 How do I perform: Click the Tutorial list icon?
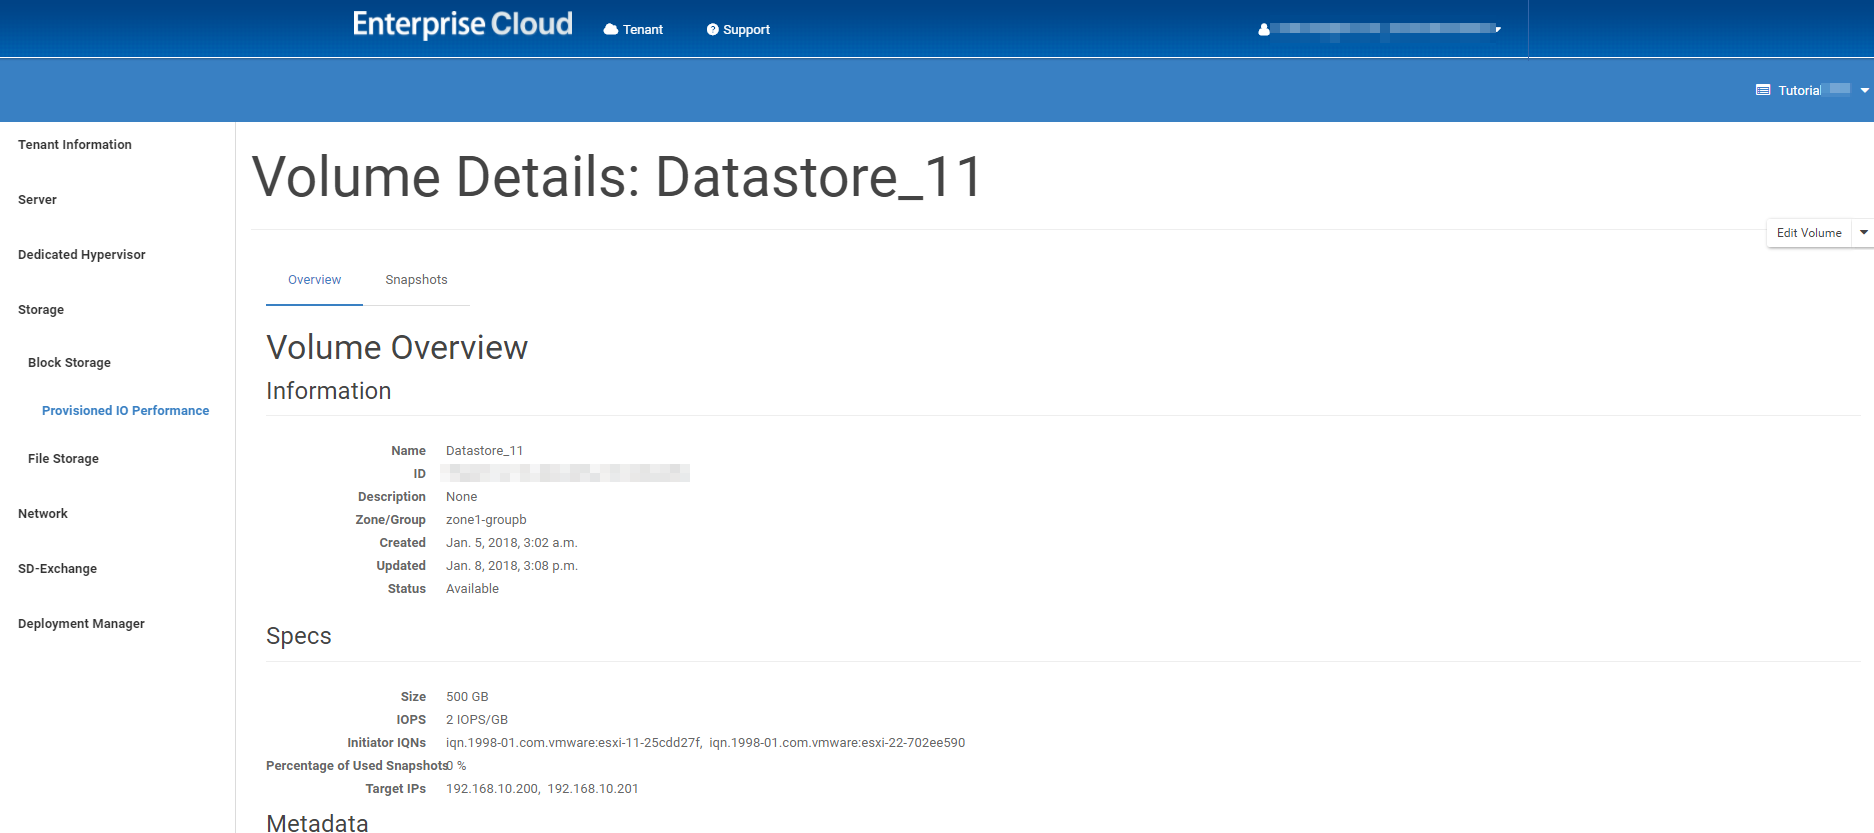coord(1763,90)
